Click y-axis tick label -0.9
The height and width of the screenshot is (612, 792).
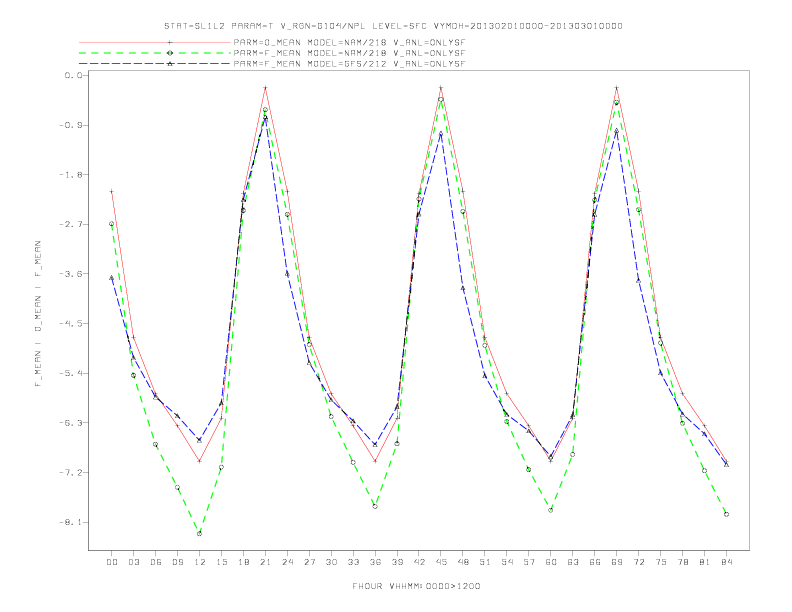tap(71, 125)
